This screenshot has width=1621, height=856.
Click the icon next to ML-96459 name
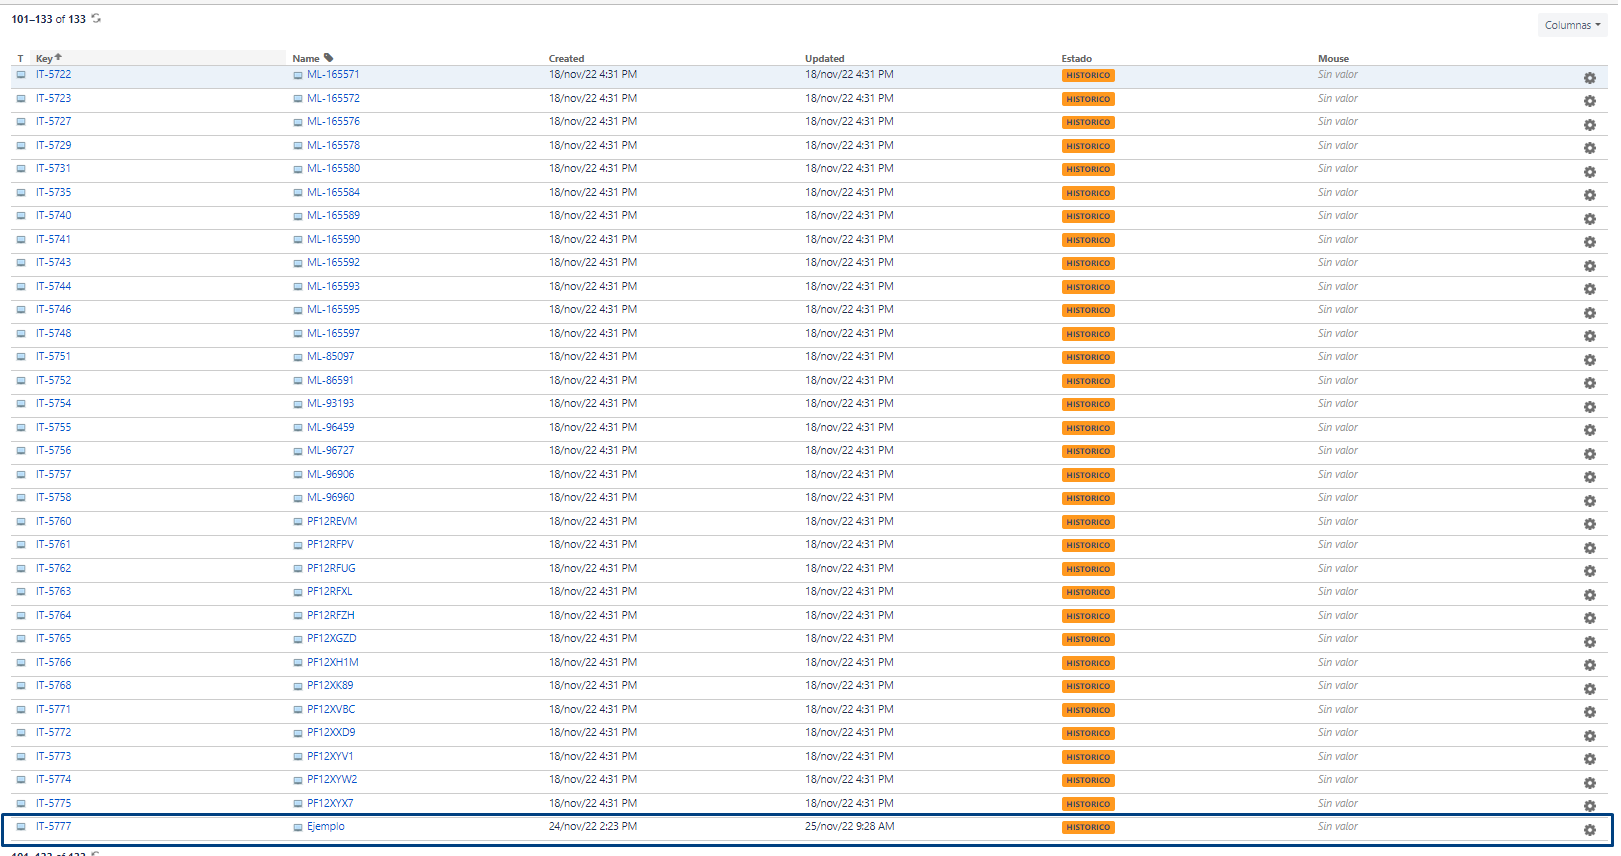[x=298, y=428]
